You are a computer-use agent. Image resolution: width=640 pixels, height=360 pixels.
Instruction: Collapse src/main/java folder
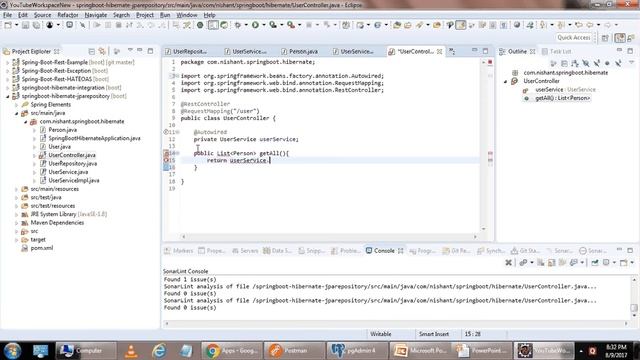click(x=16, y=113)
